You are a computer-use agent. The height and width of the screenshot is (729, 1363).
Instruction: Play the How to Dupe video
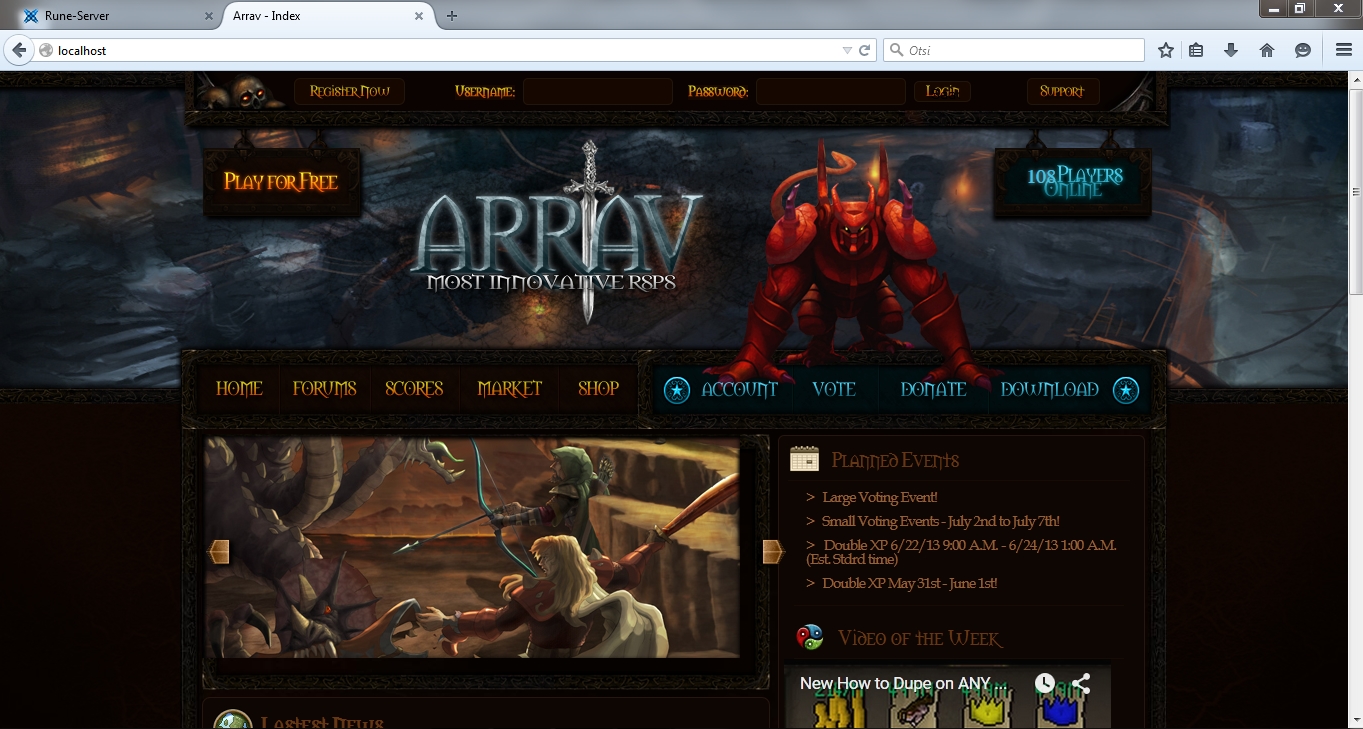(x=947, y=697)
